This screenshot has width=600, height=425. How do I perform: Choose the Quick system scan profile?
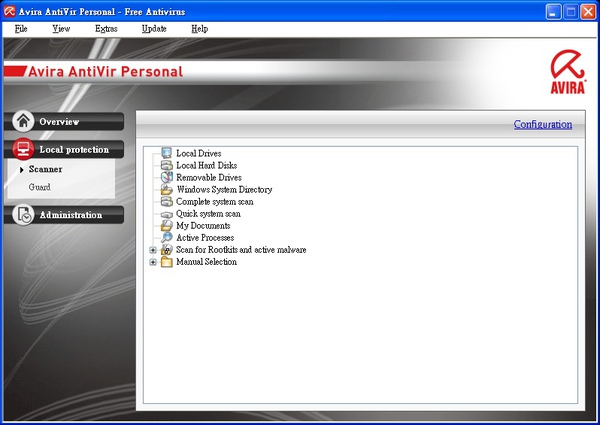pos(208,214)
